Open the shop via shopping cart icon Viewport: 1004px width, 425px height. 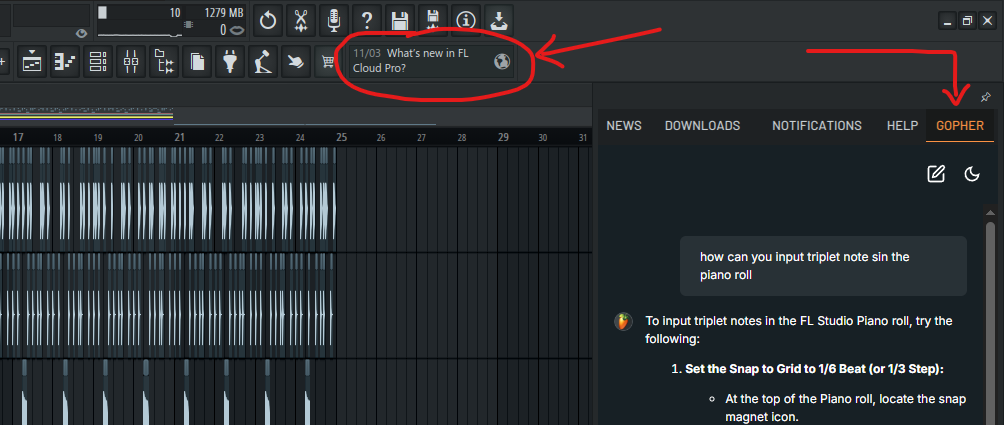coord(328,61)
